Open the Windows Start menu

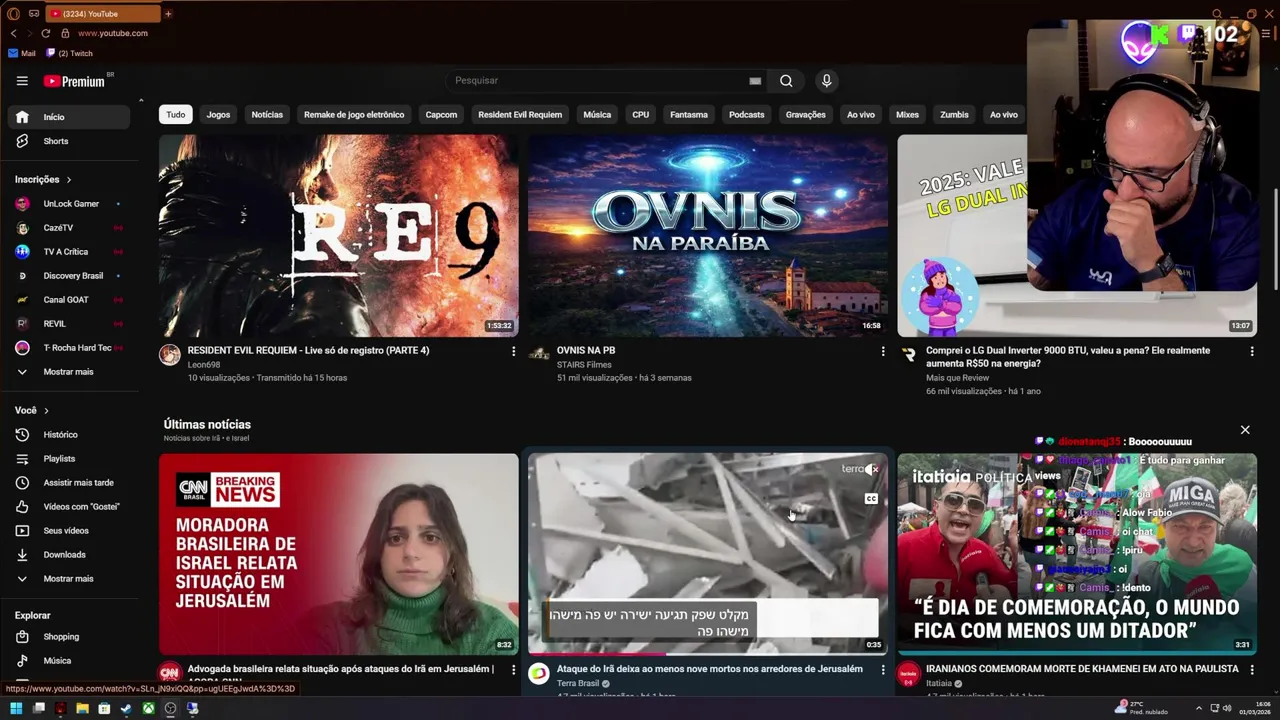pos(16,709)
